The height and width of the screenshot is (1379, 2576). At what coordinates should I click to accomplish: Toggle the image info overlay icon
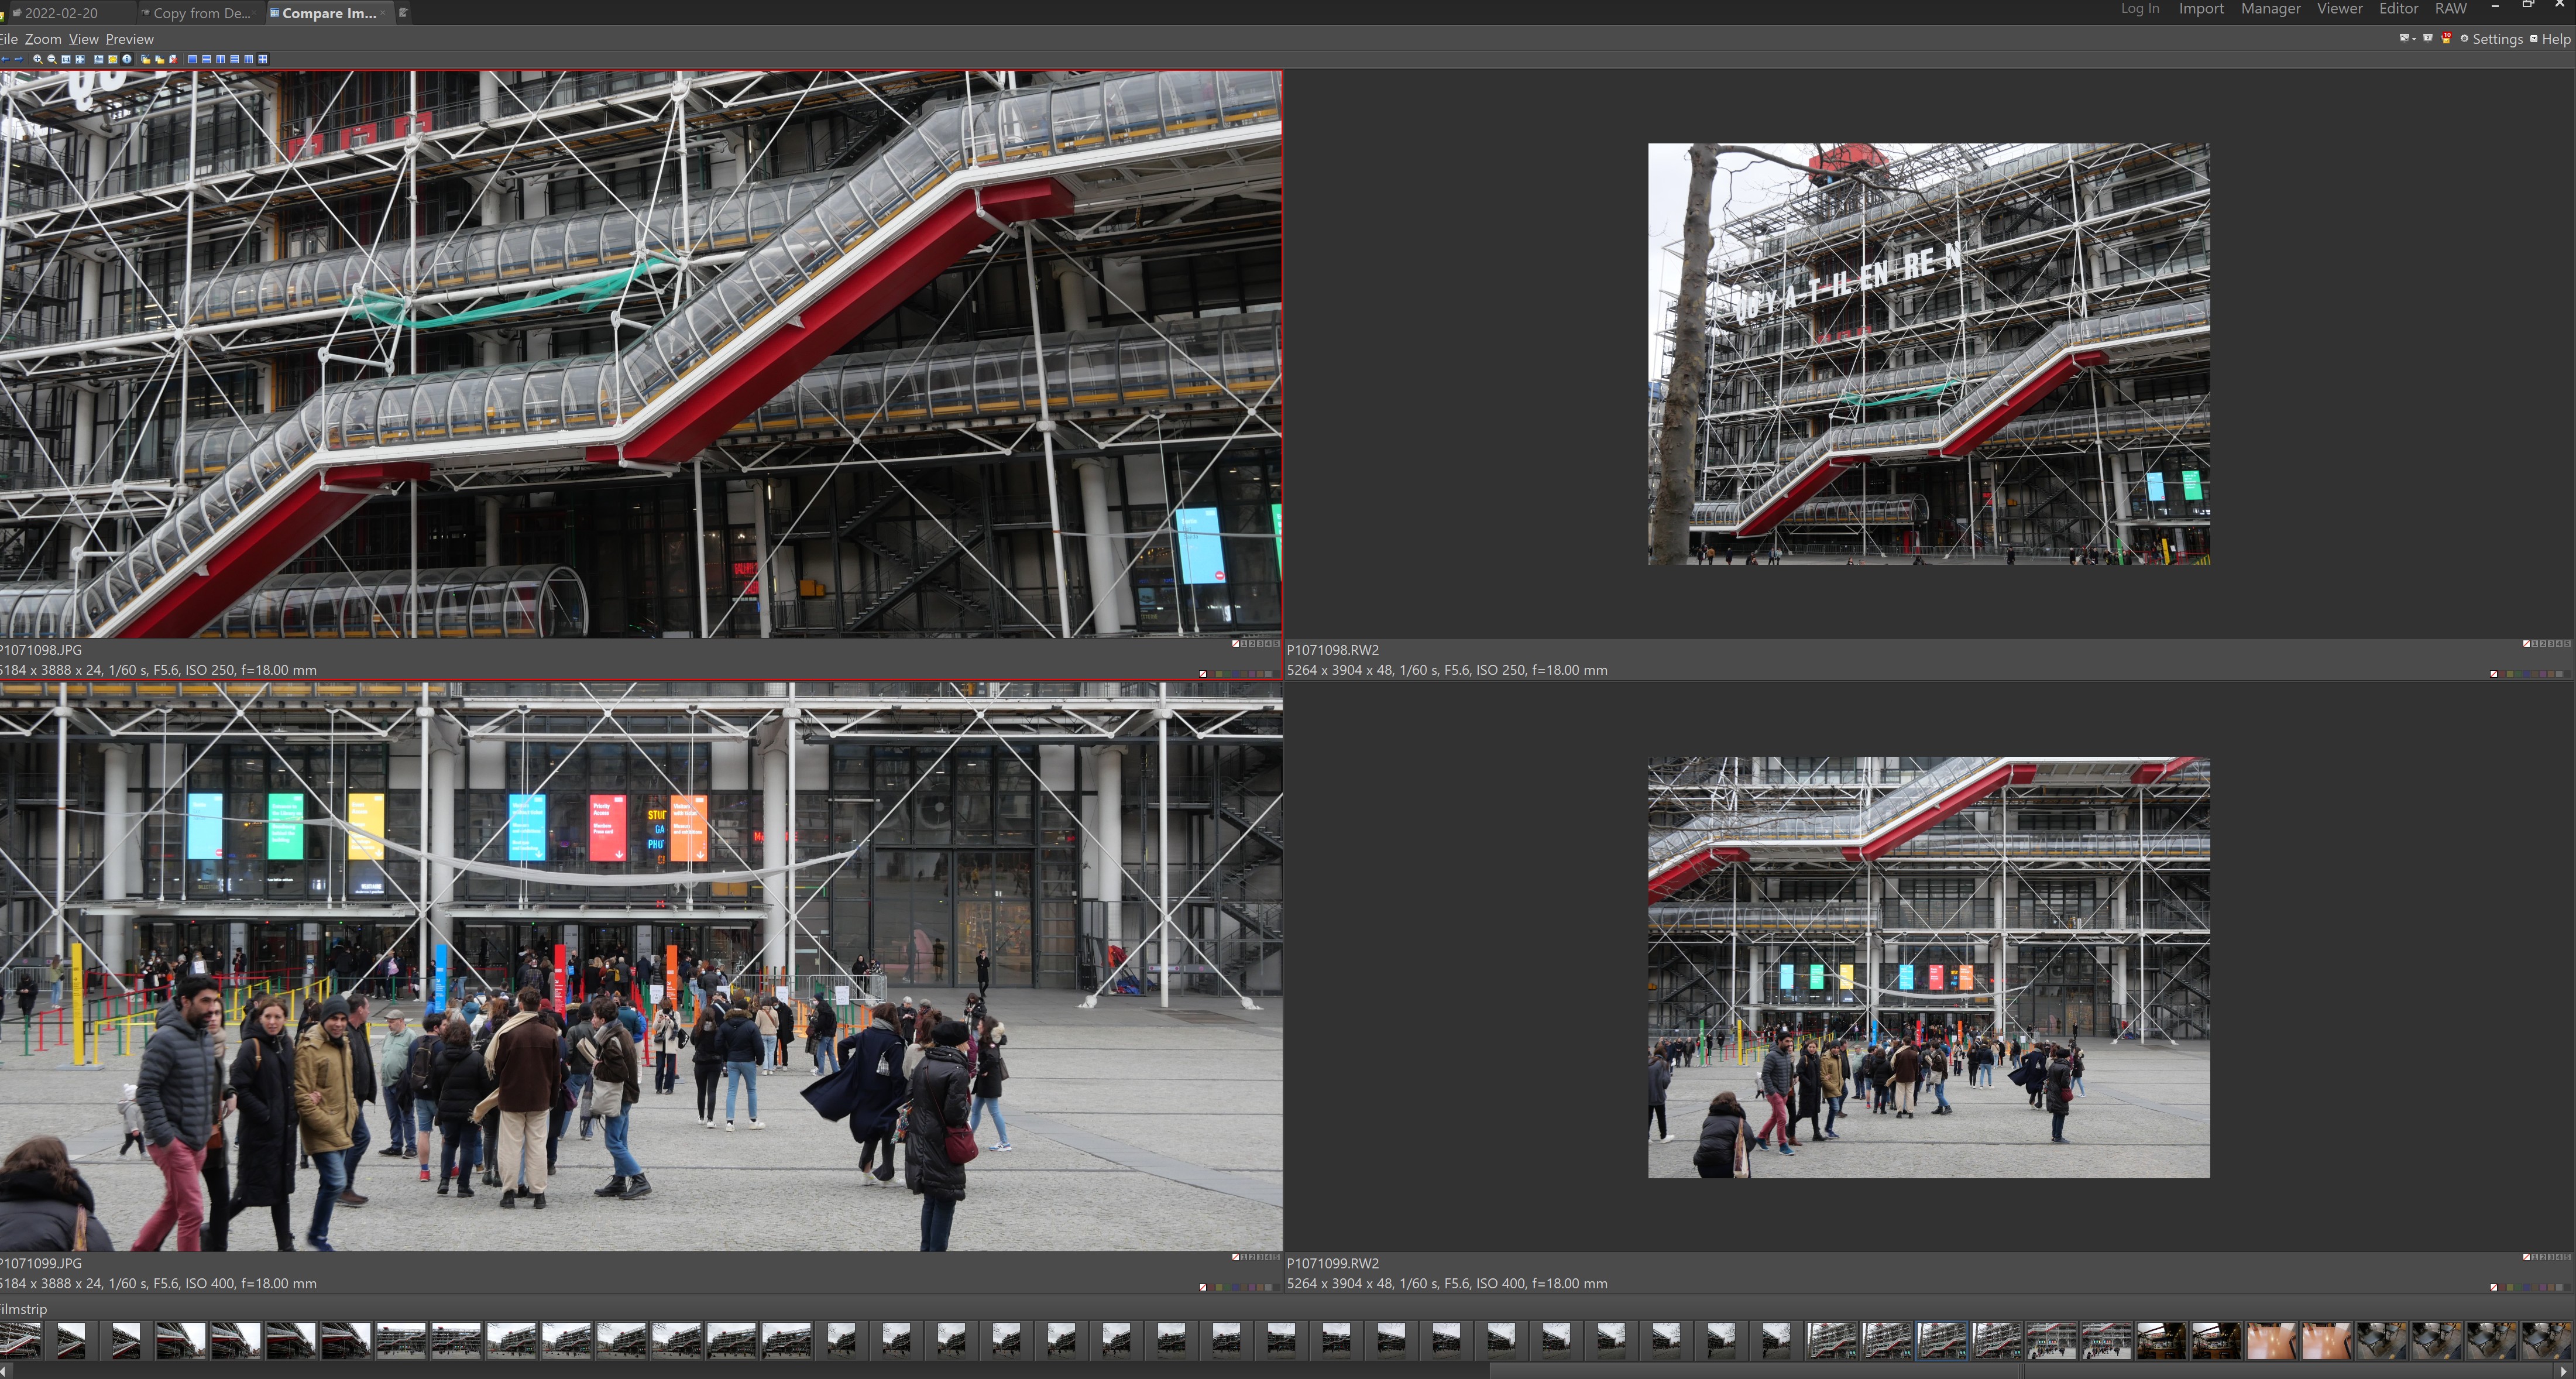coord(127,59)
